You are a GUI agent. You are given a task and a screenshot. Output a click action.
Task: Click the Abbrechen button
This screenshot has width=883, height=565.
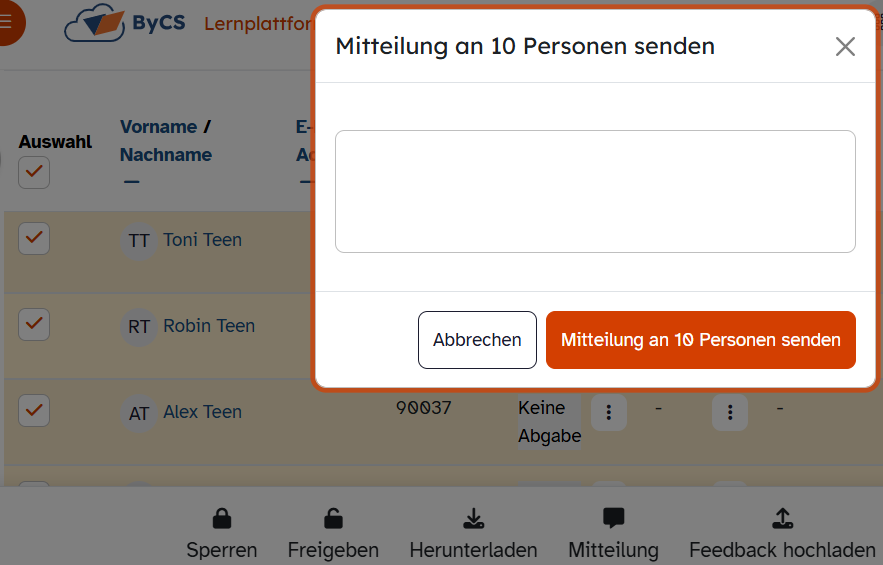pos(477,340)
